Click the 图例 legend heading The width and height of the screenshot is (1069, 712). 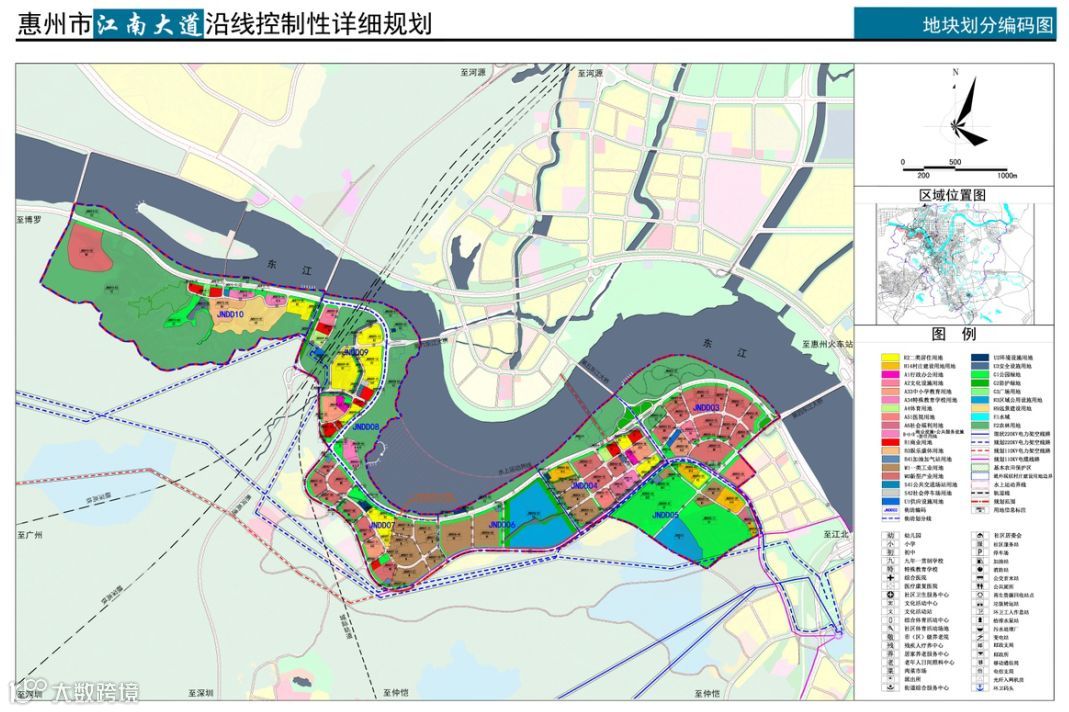954,334
